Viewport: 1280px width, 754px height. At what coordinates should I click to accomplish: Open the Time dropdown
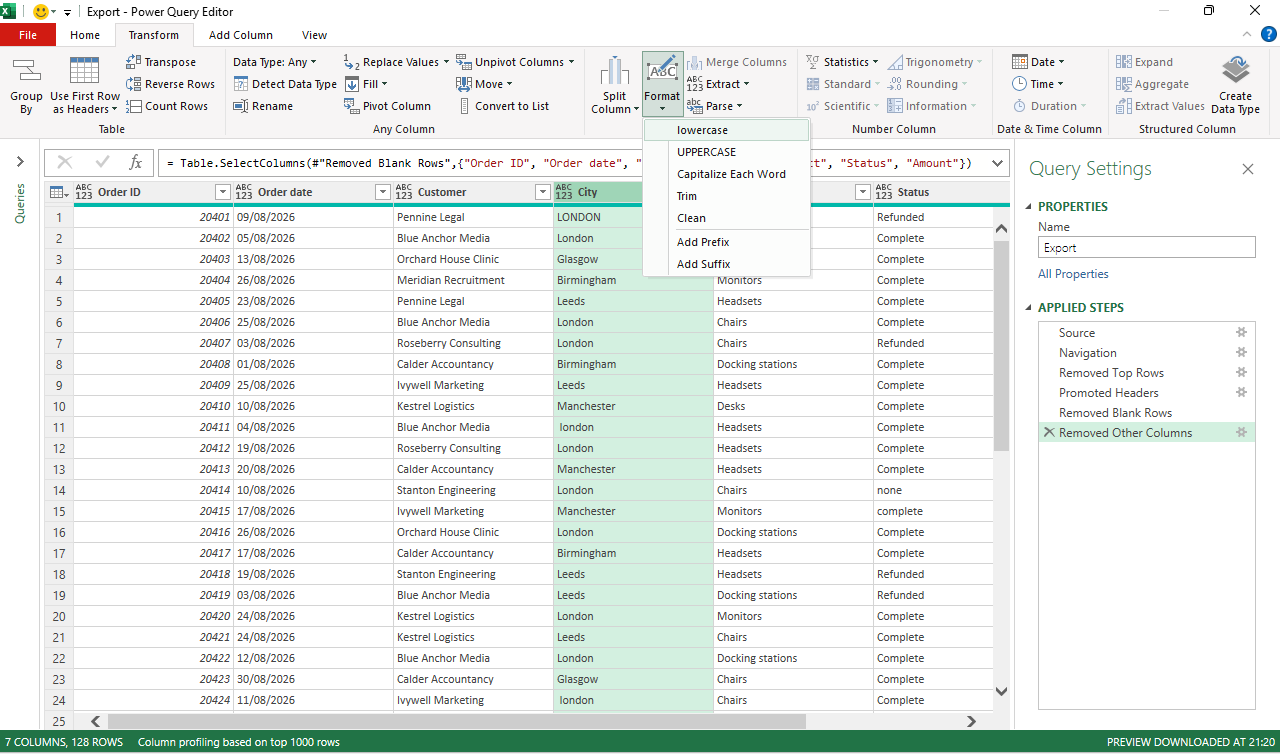coord(1037,84)
